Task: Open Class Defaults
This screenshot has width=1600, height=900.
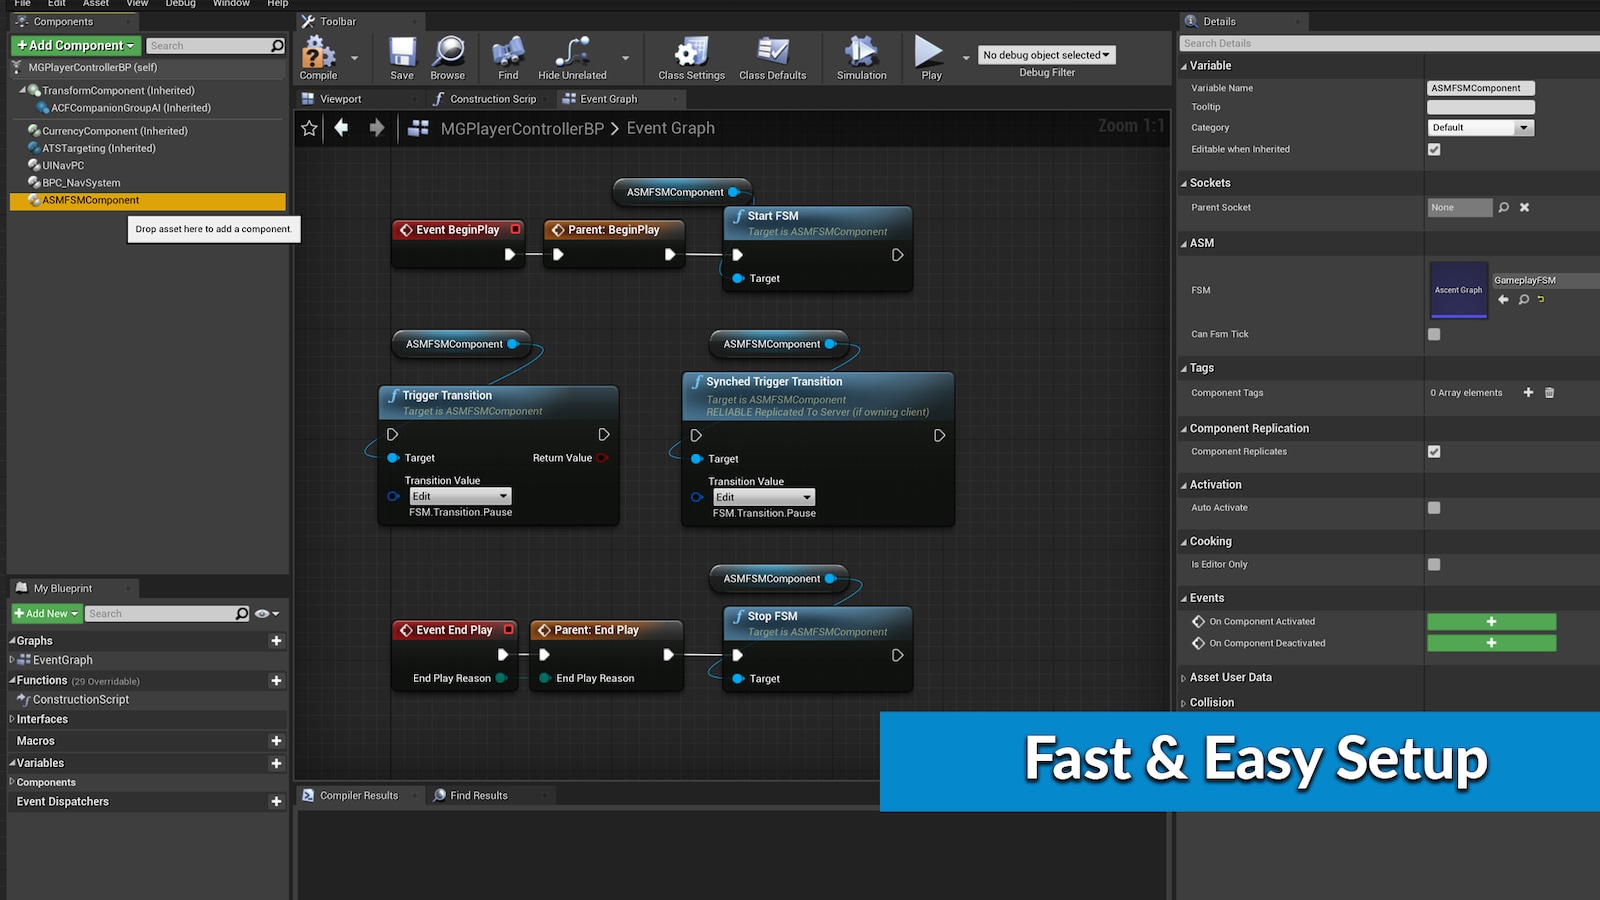Action: point(772,58)
